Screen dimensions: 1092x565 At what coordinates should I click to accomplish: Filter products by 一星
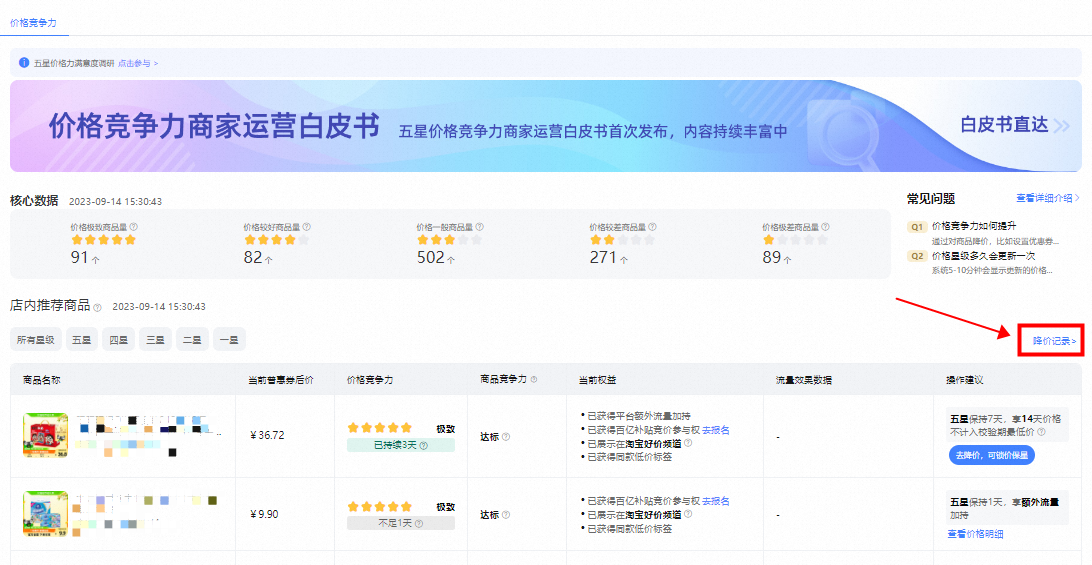(x=229, y=340)
